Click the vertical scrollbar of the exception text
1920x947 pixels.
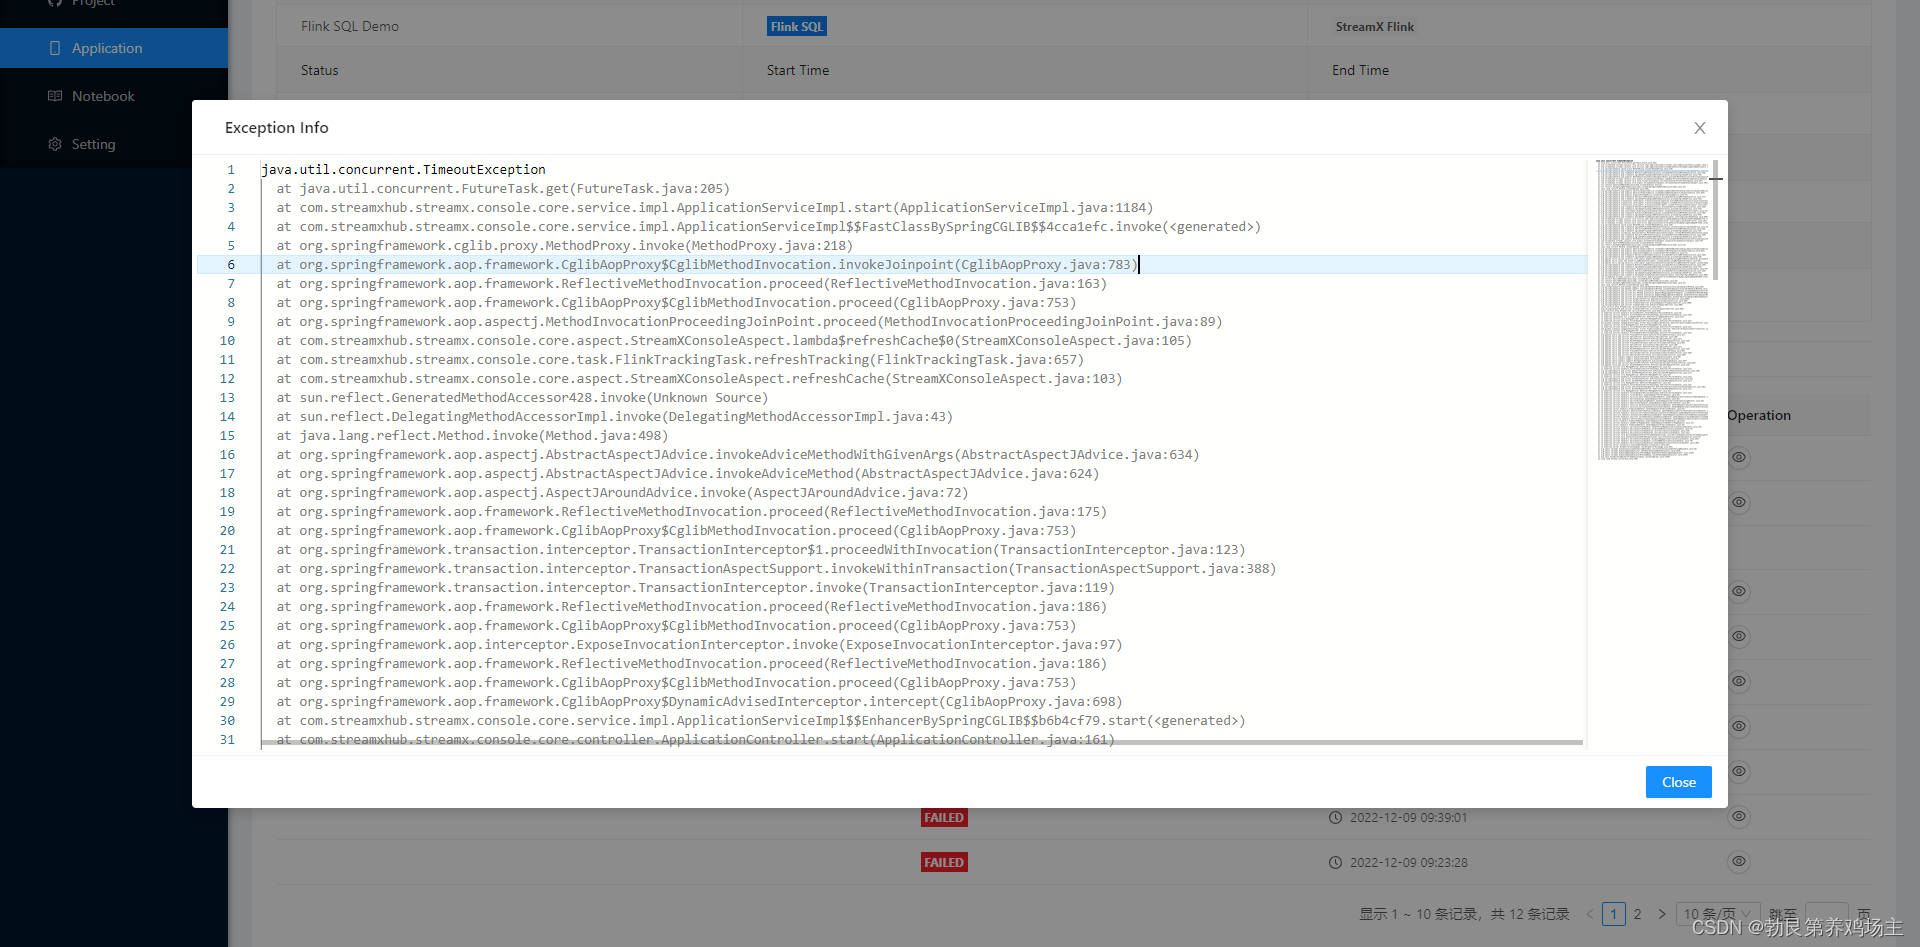click(x=1714, y=220)
